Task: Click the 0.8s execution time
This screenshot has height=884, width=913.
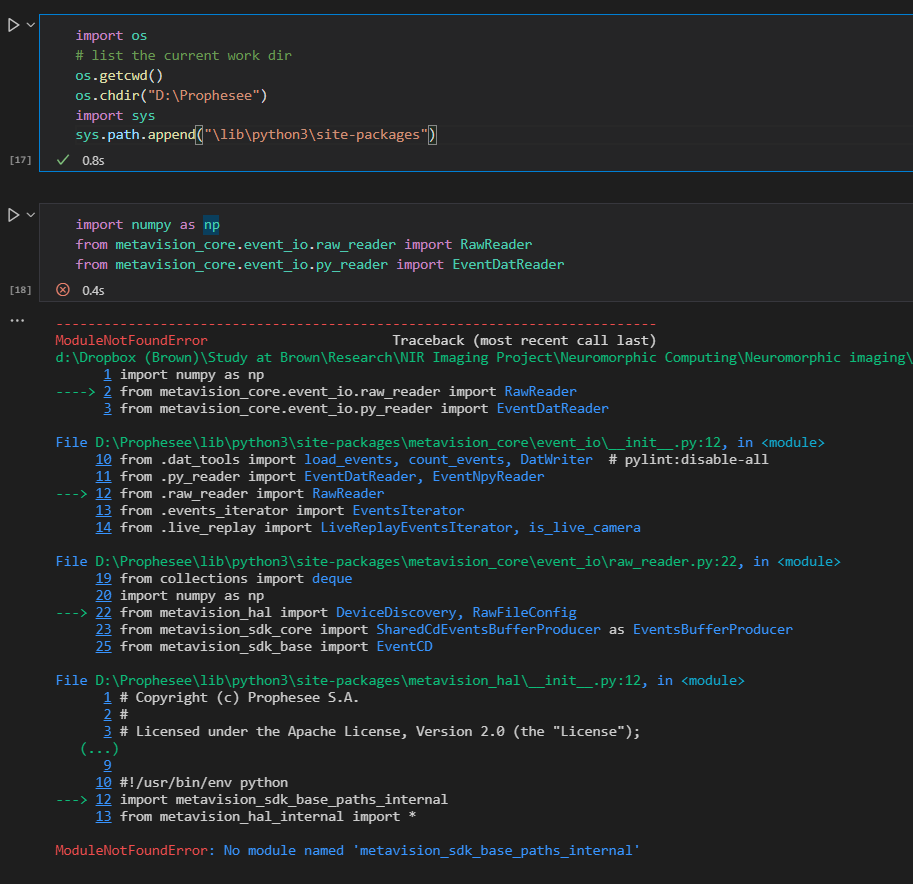Action: (93, 160)
